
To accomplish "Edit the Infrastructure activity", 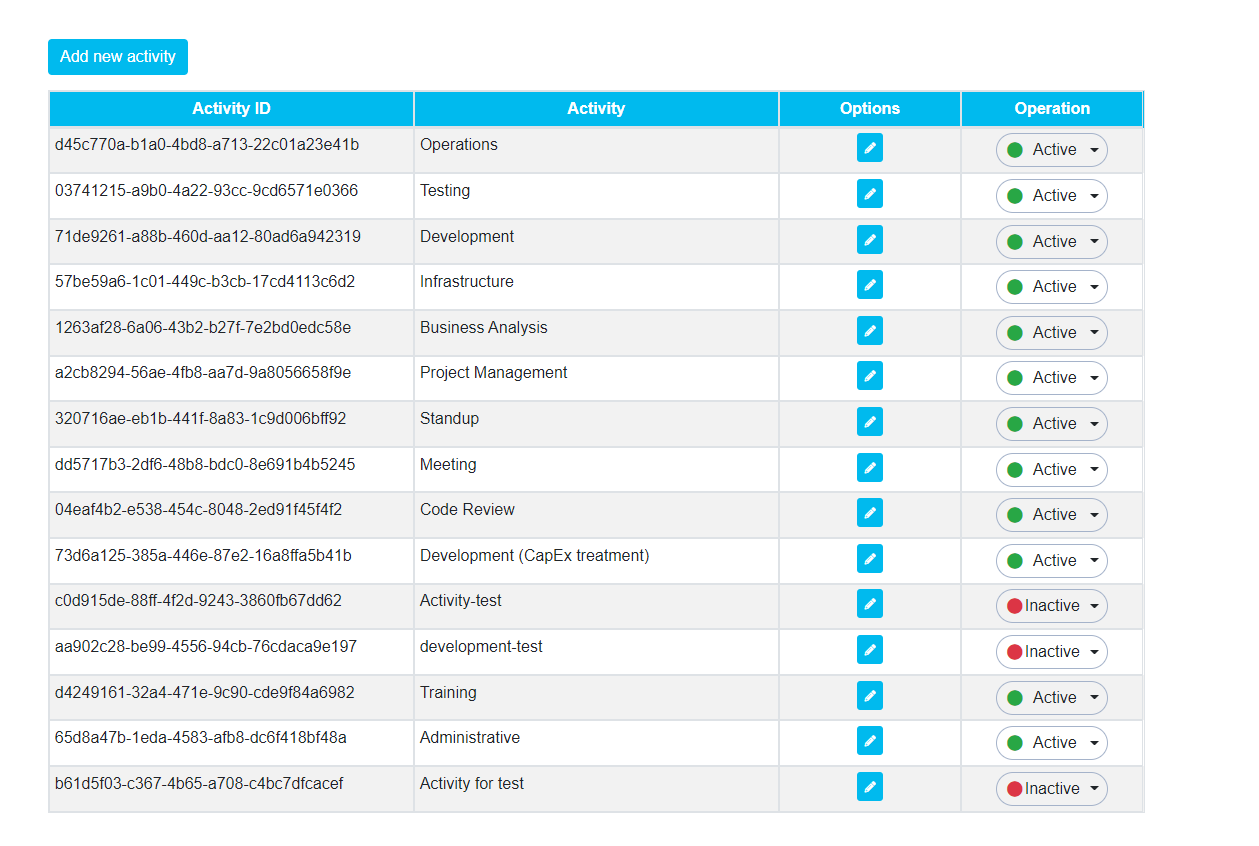I will pyautogui.click(x=870, y=285).
